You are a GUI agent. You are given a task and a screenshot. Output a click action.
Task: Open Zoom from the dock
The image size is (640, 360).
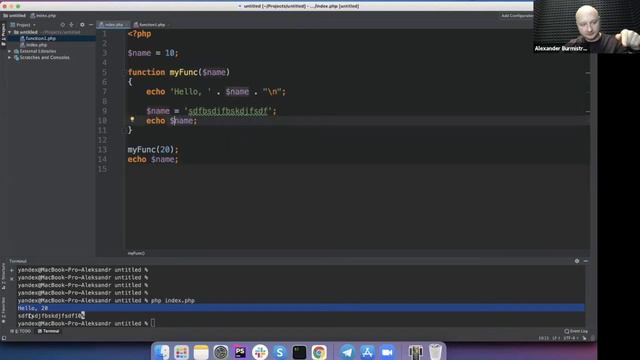coord(387,352)
